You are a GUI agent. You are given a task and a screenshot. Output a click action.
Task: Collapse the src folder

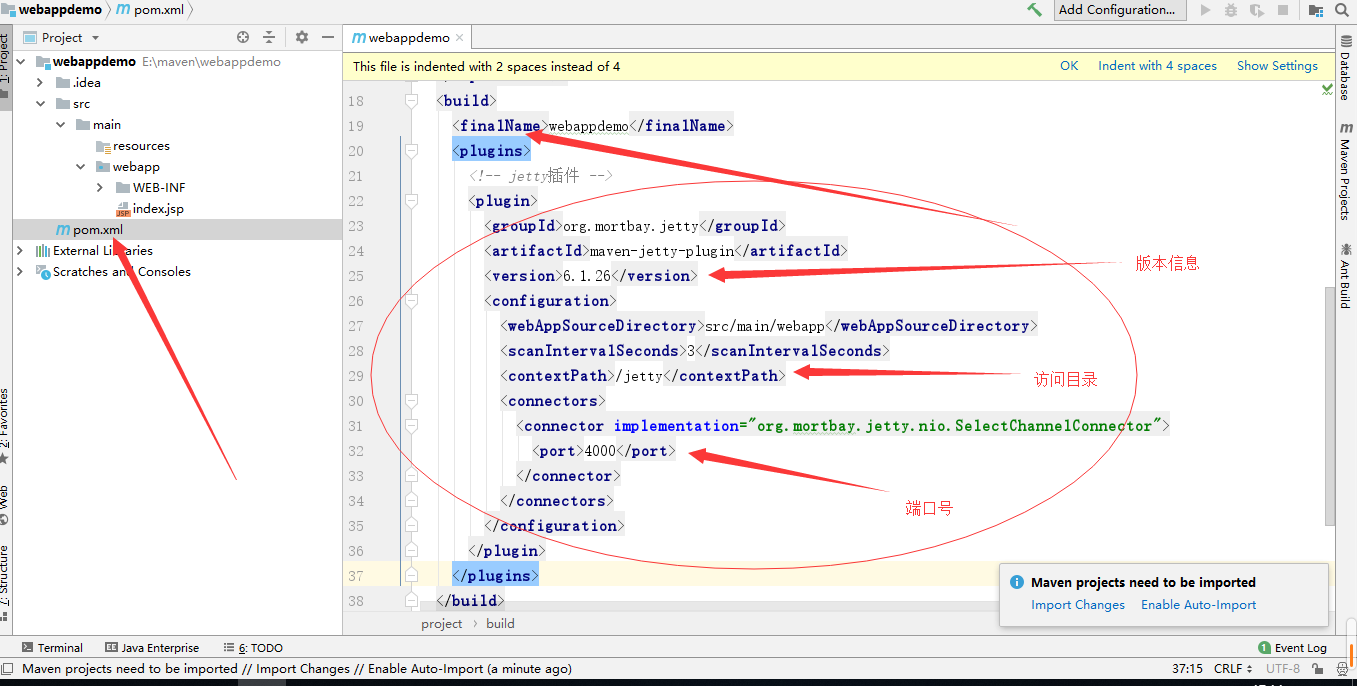coord(40,104)
